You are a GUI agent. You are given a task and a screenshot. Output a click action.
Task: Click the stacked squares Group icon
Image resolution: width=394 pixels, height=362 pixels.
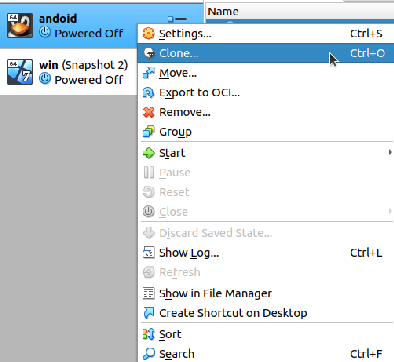pos(149,131)
